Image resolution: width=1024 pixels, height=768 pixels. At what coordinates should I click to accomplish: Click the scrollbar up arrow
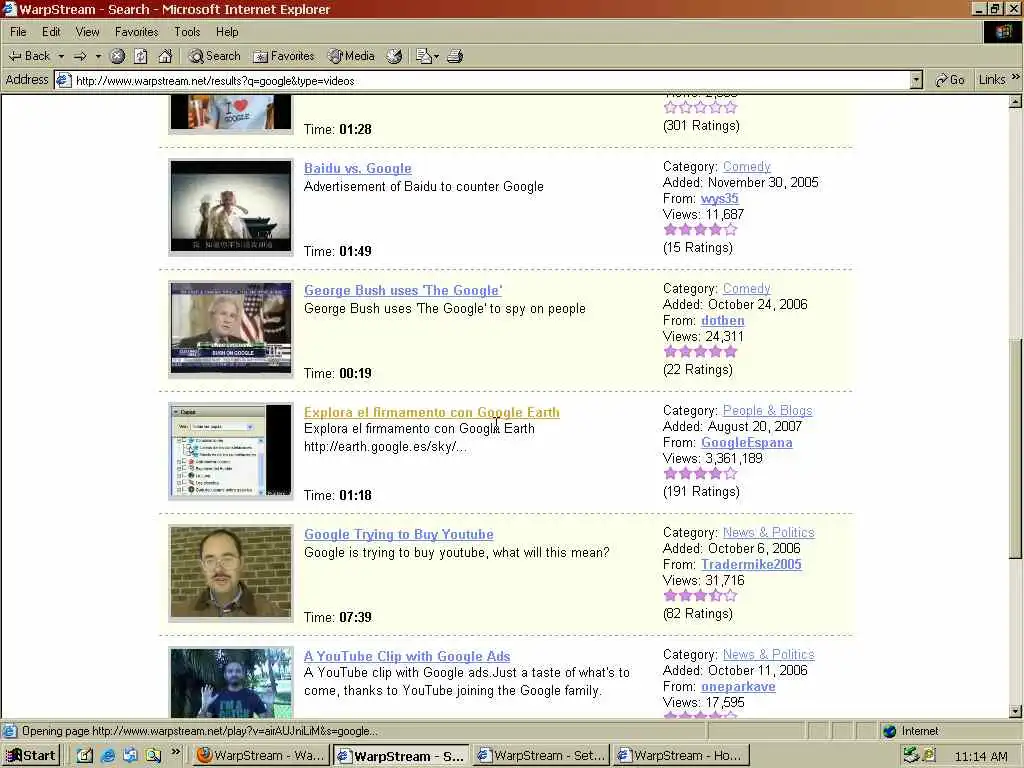1015,102
